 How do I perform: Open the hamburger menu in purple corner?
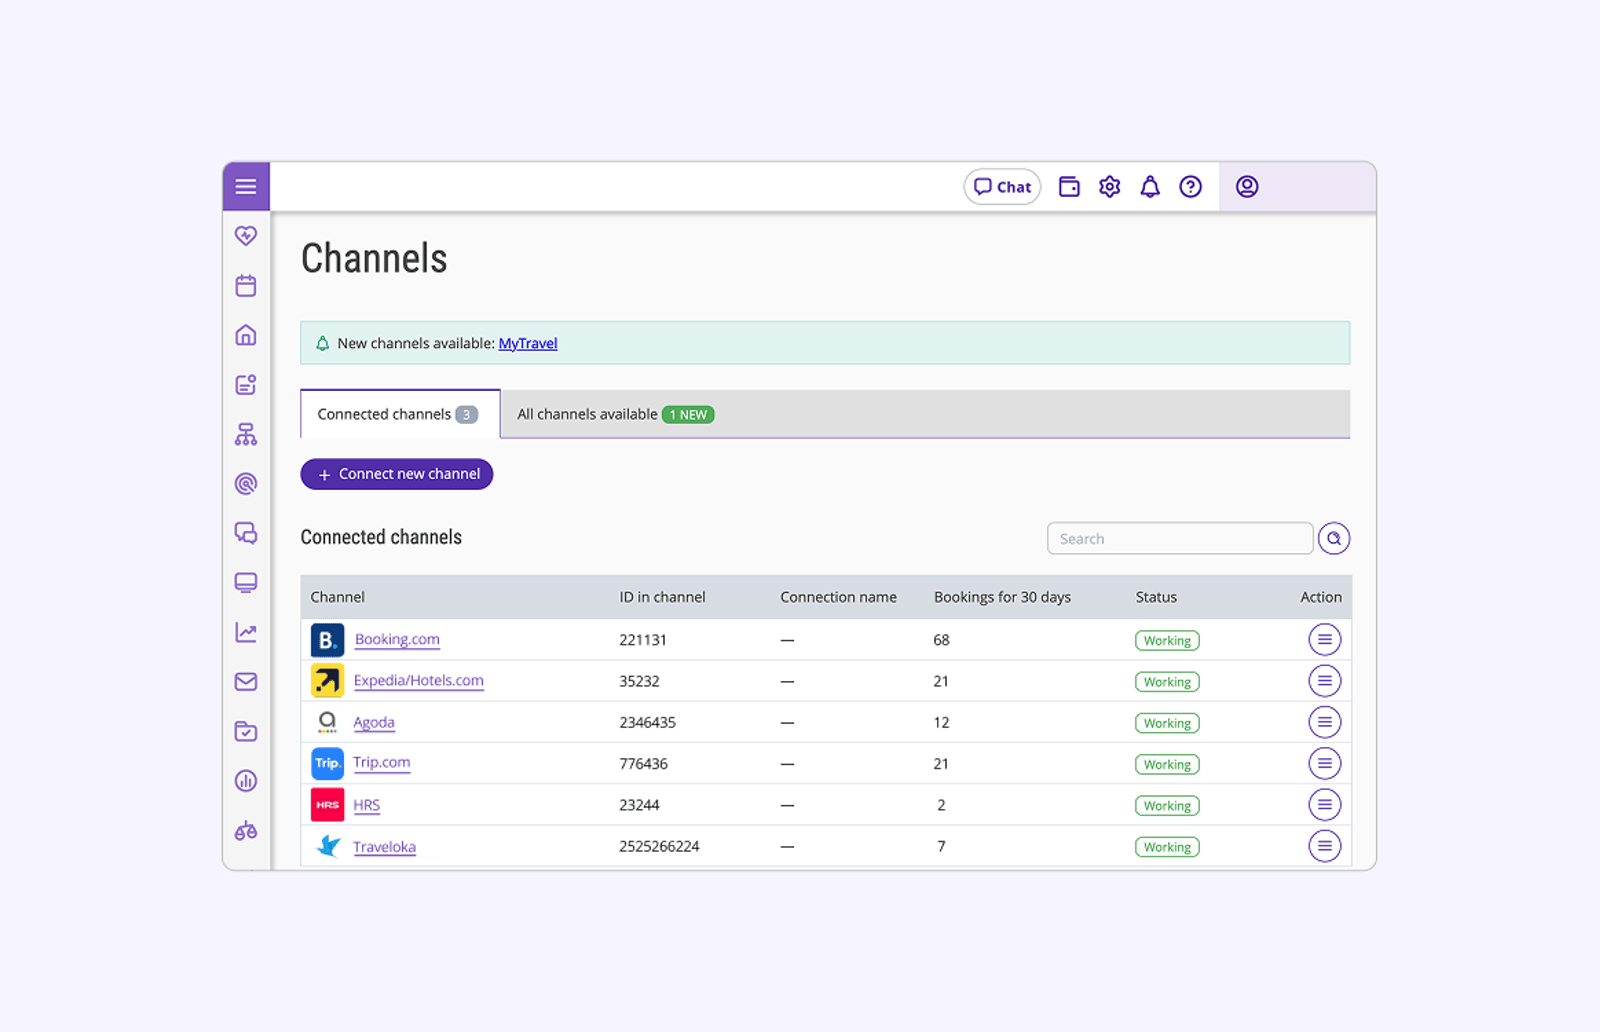(x=246, y=186)
